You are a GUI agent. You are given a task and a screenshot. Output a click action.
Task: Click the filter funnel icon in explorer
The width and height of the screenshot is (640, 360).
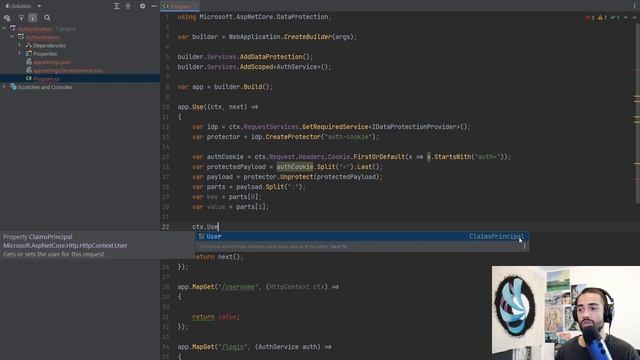pos(21,18)
